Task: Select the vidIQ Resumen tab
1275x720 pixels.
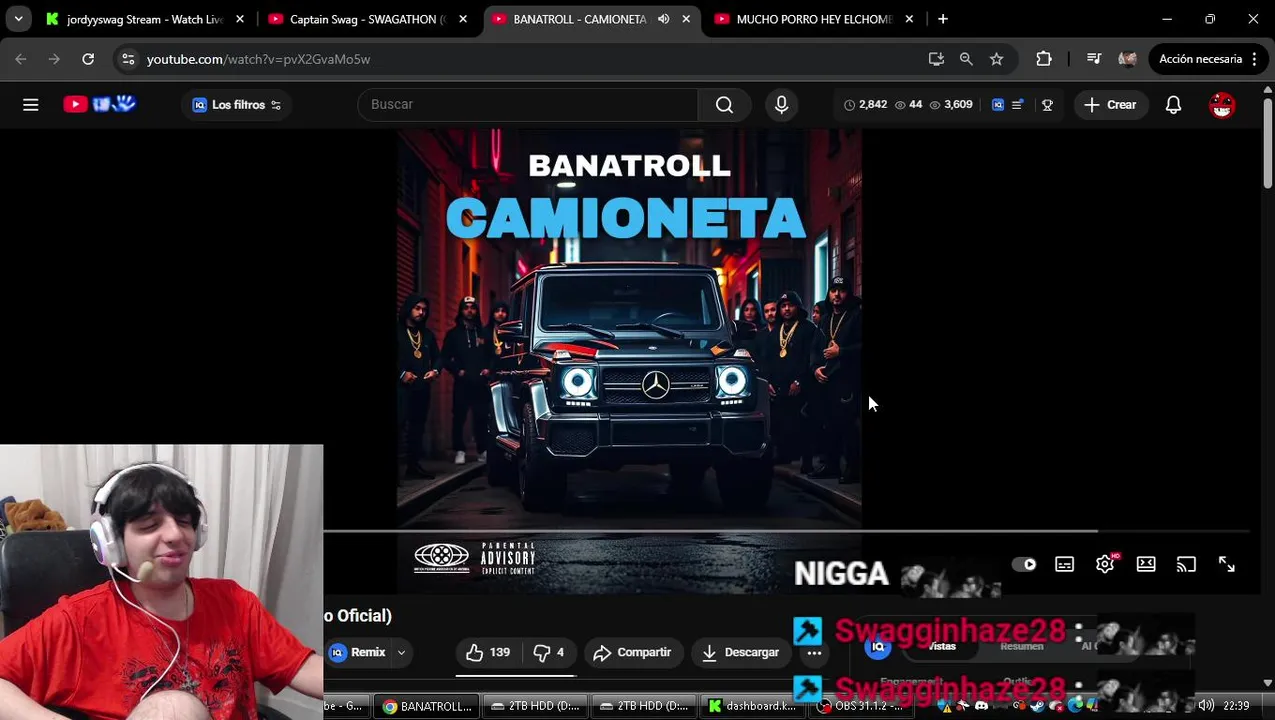Action: (x=1021, y=646)
